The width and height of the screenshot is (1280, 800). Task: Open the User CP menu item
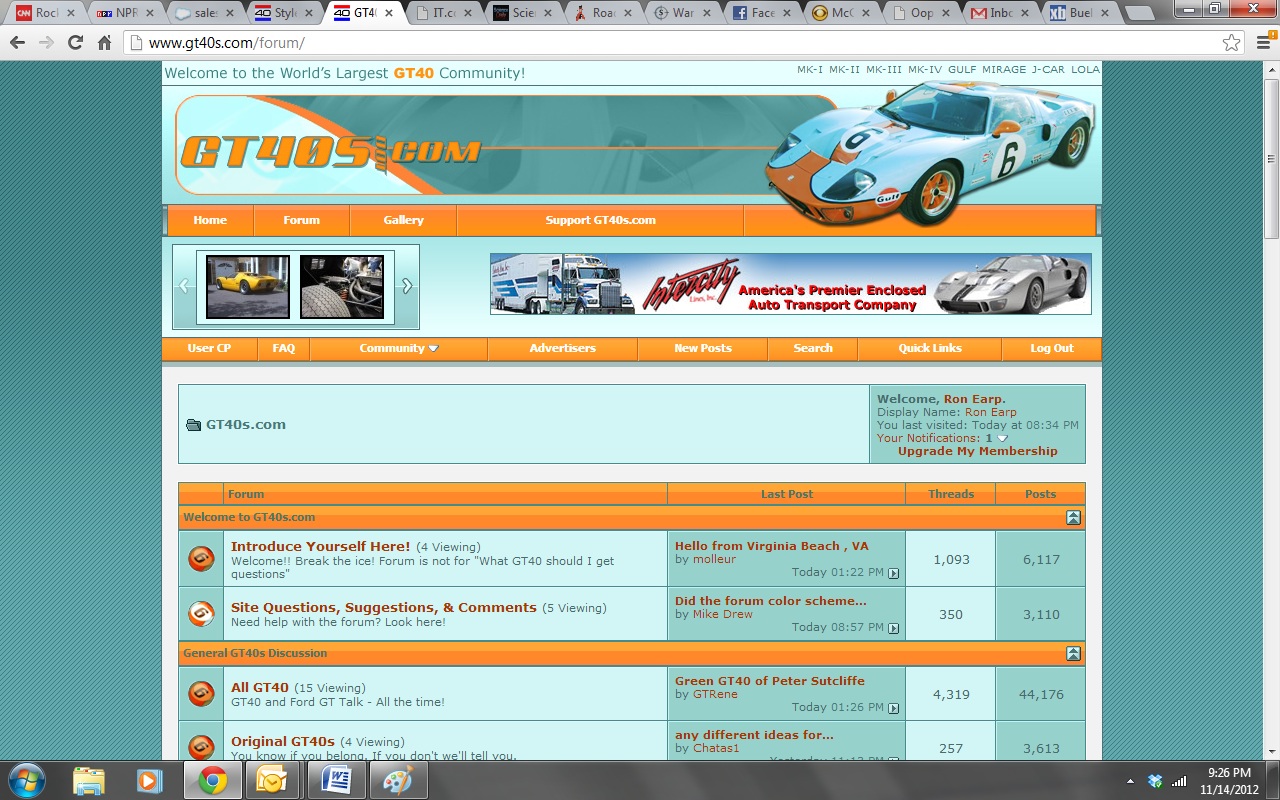(209, 348)
